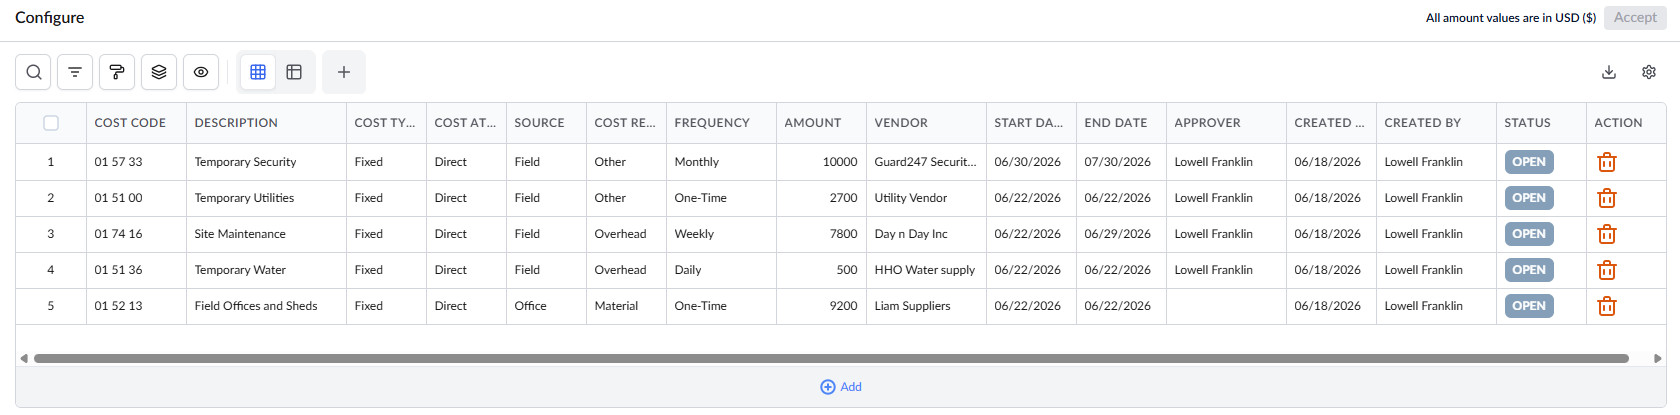The width and height of the screenshot is (1680, 415).
Task: Open the layers grouping icon
Action: point(159,72)
